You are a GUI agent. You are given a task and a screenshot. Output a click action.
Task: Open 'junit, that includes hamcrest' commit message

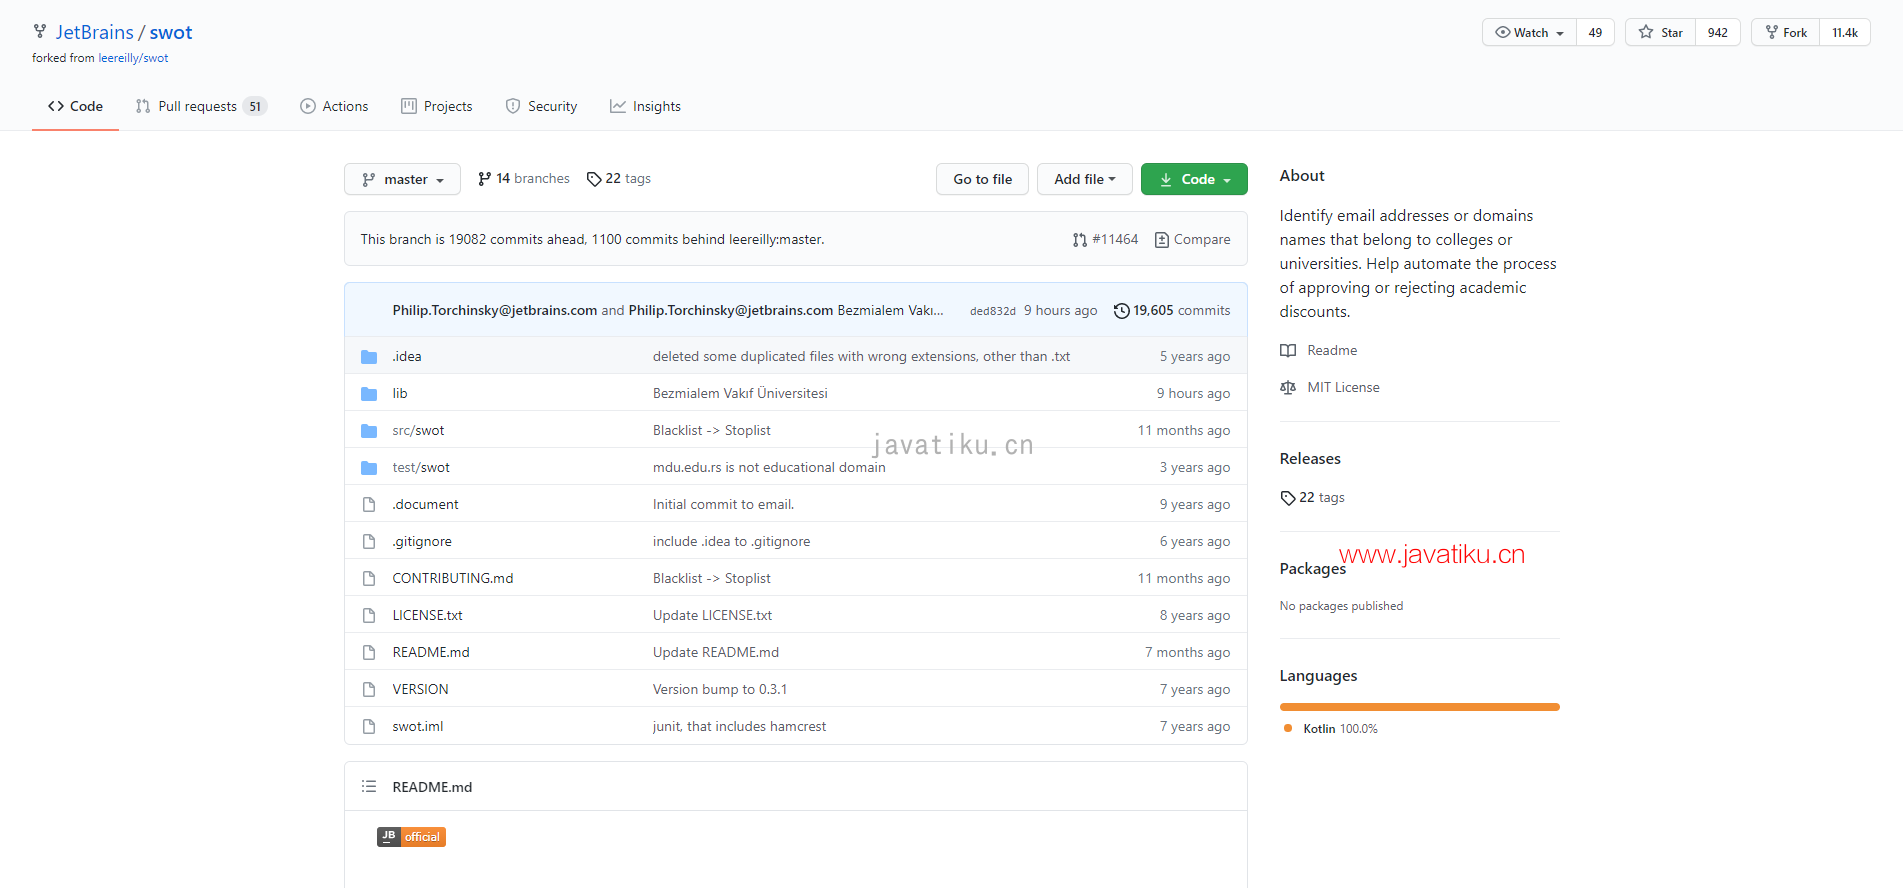tap(739, 727)
